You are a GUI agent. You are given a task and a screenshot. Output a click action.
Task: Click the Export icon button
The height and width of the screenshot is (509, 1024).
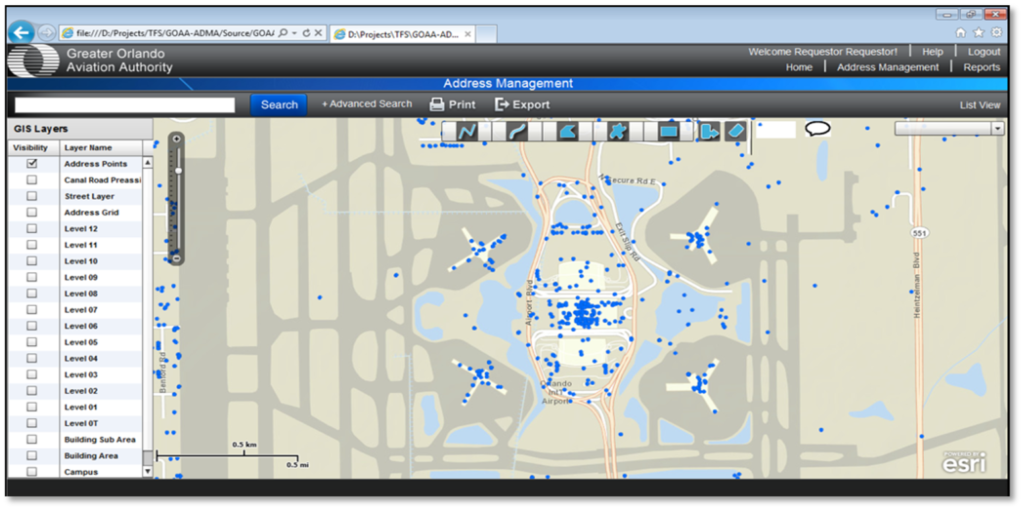tap(522, 104)
